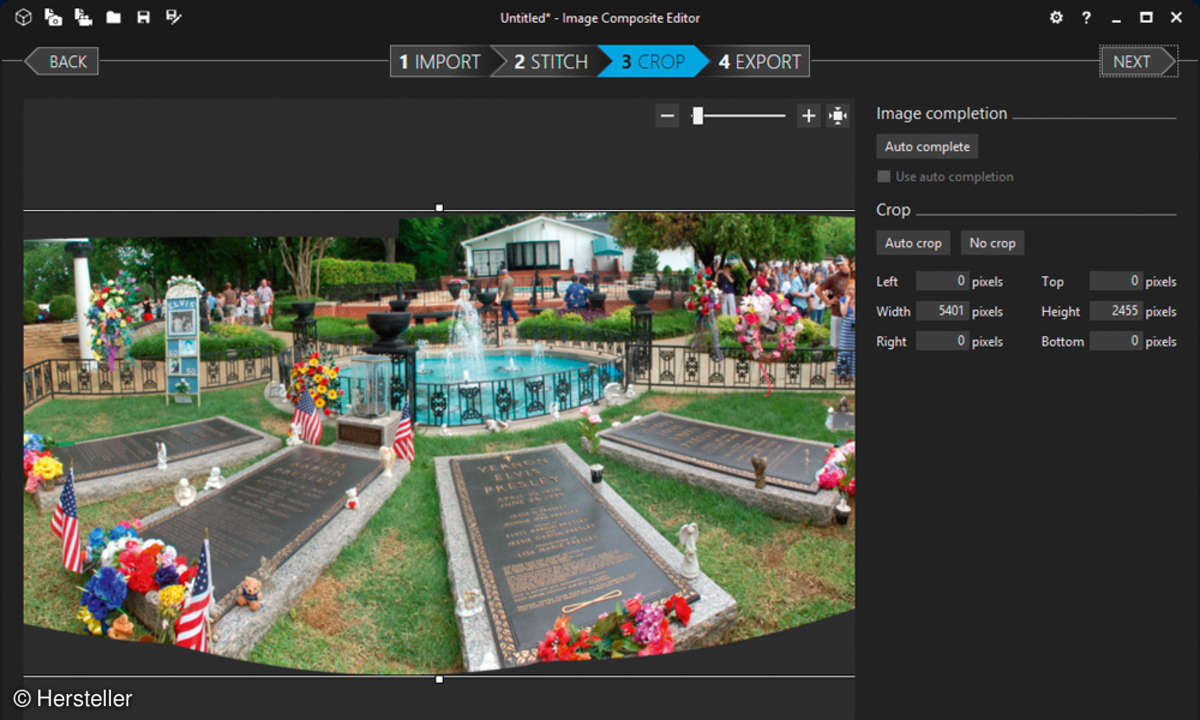Save the panorama project
Screen dimensions: 1200x720
143,18
